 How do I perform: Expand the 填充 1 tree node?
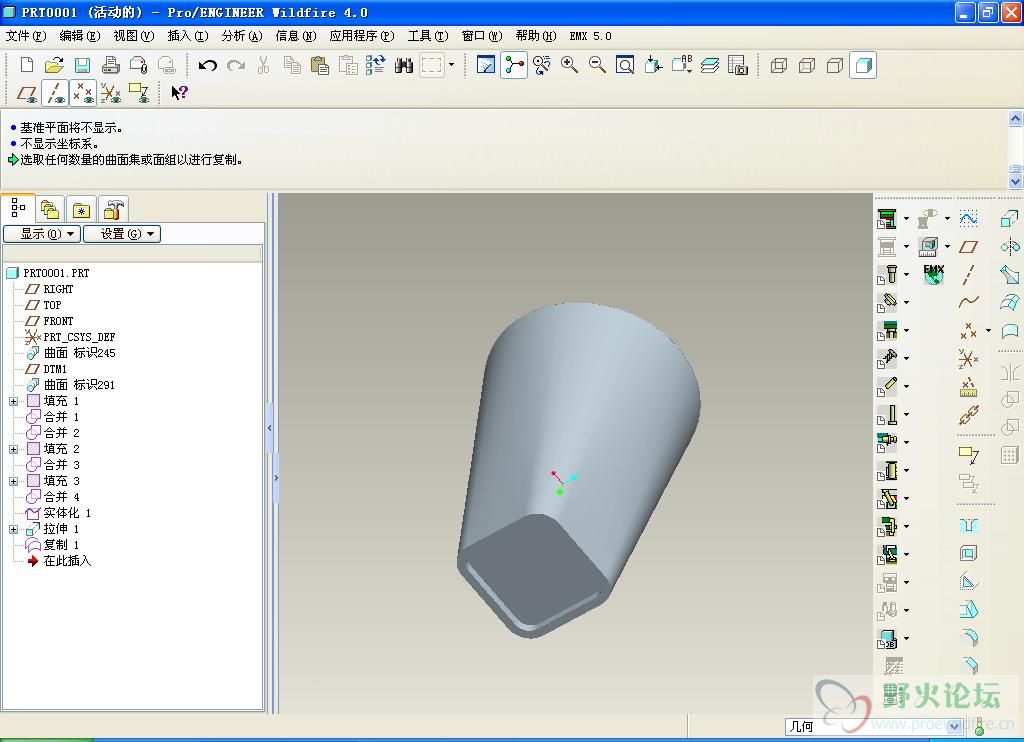coord(13,401)
